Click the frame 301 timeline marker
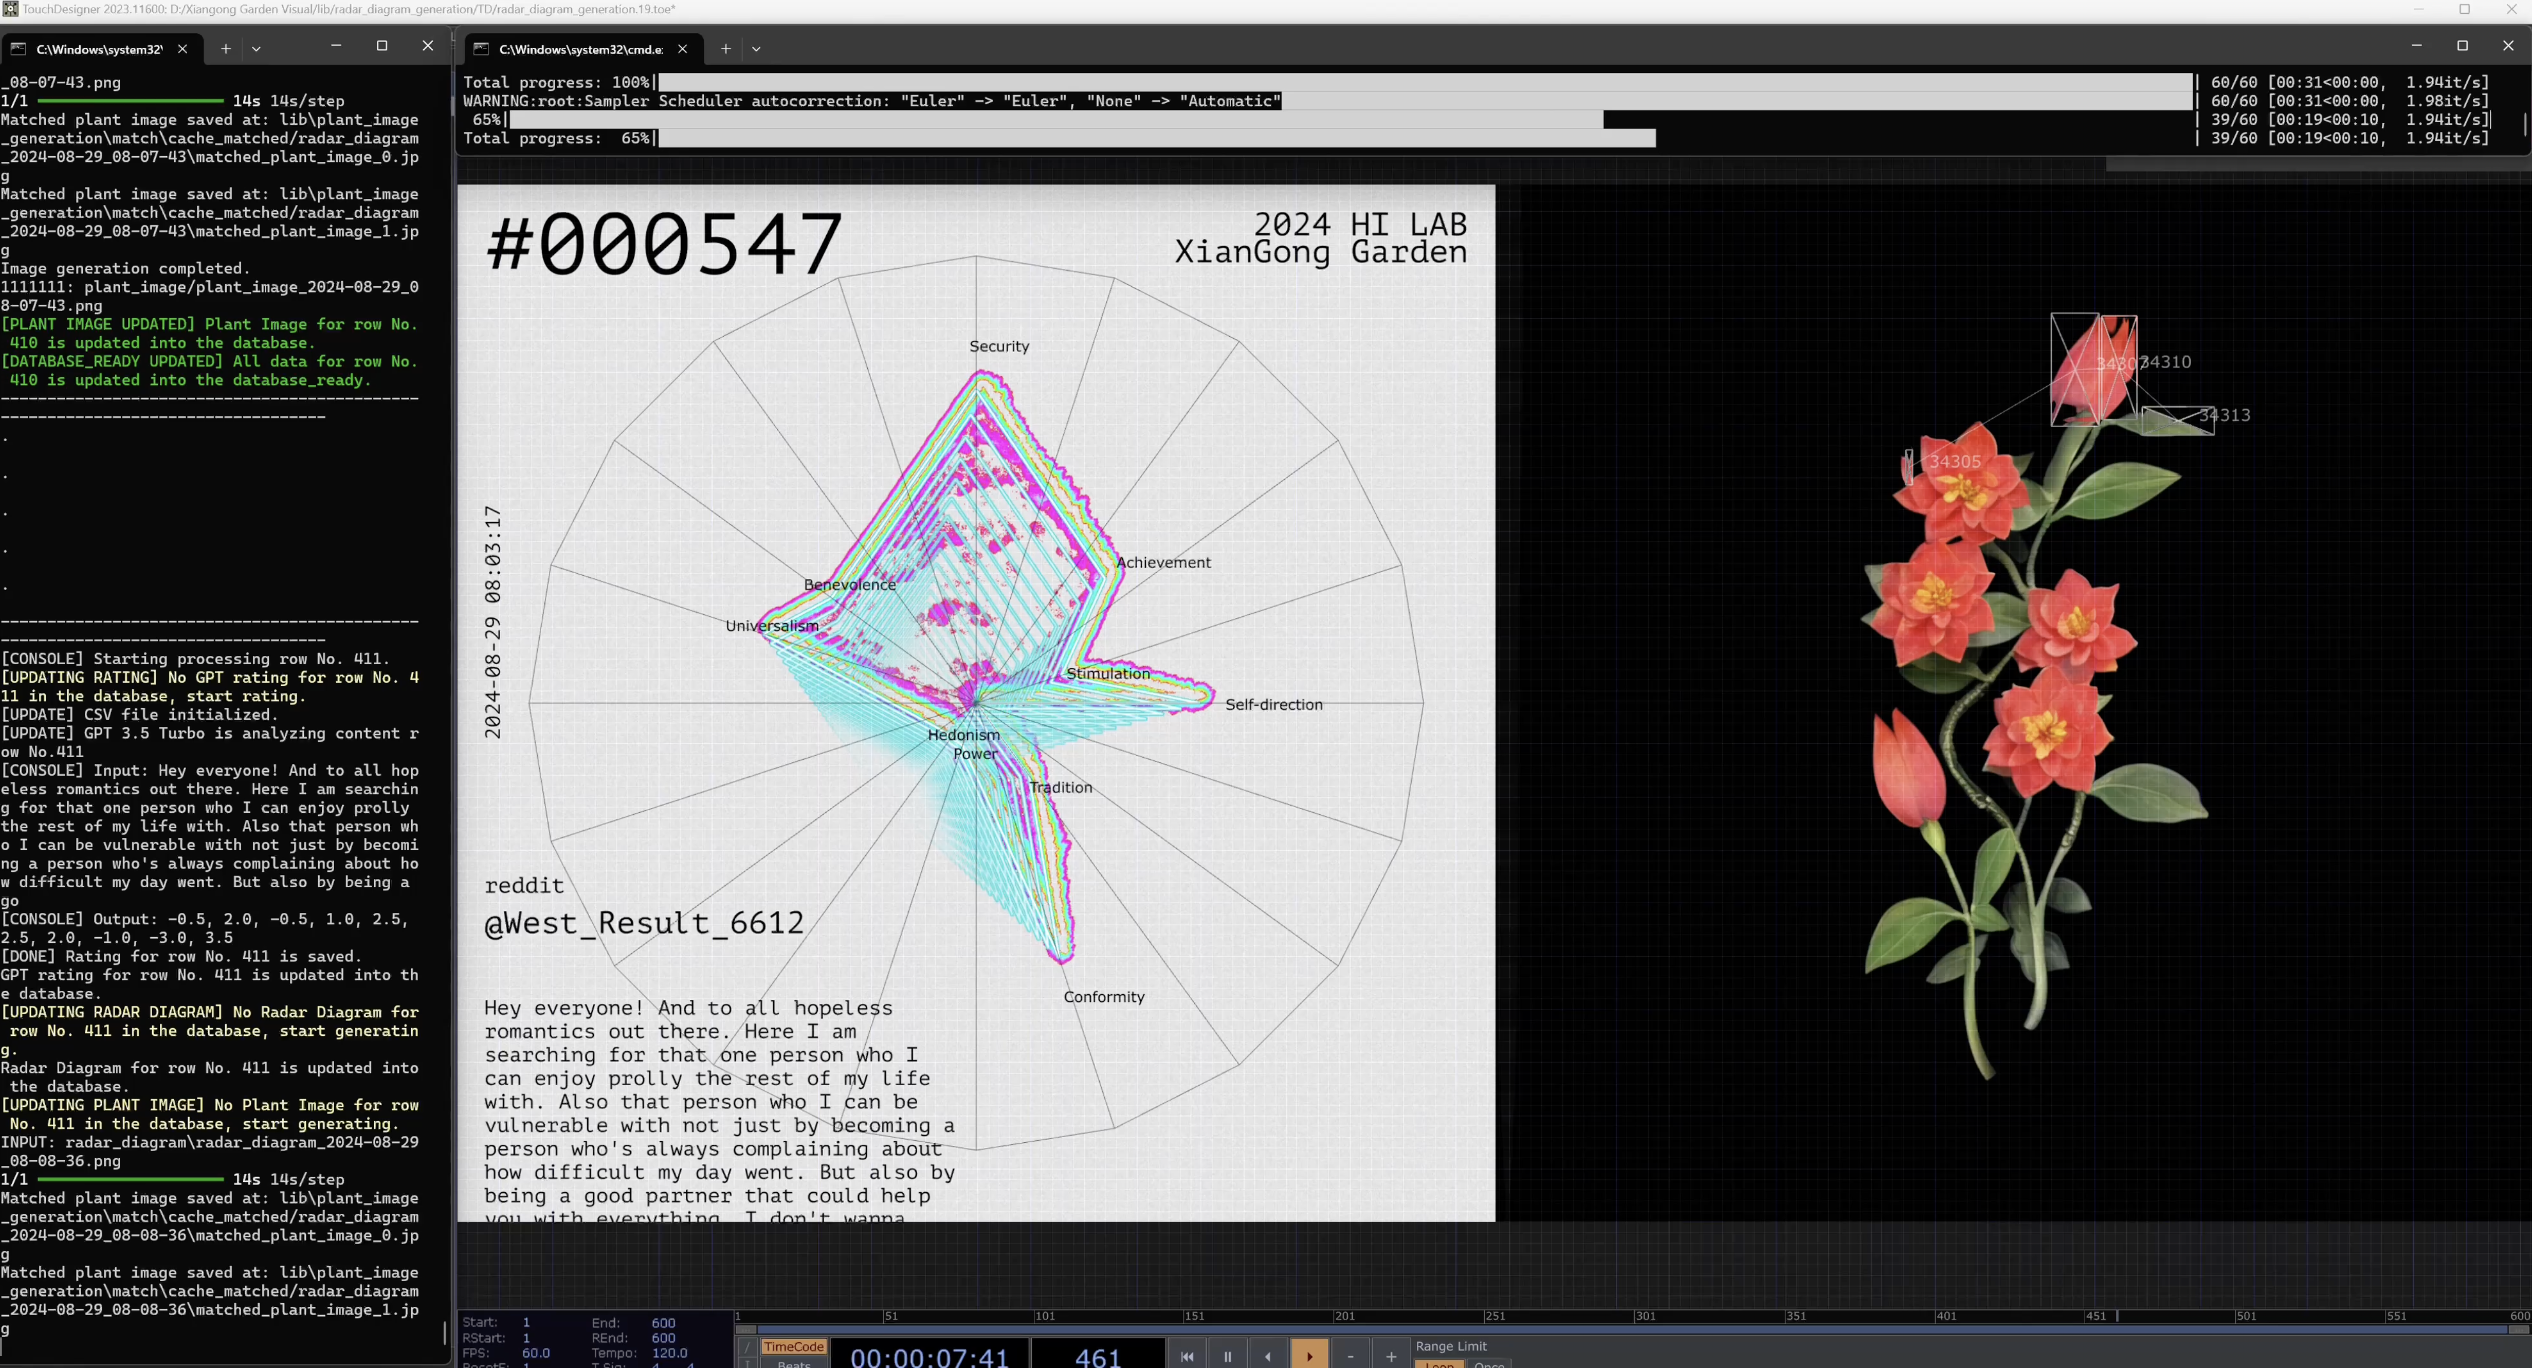This screenshot has height=1368, width=2532. pos(1644,1316)
